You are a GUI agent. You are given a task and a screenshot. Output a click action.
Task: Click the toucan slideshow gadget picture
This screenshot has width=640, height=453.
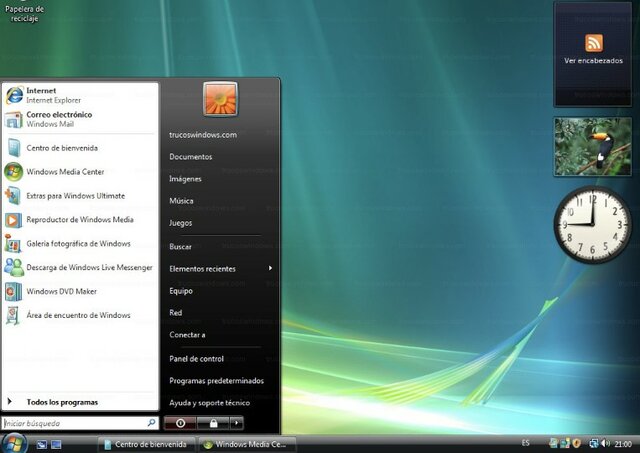[x=593, y=147]
